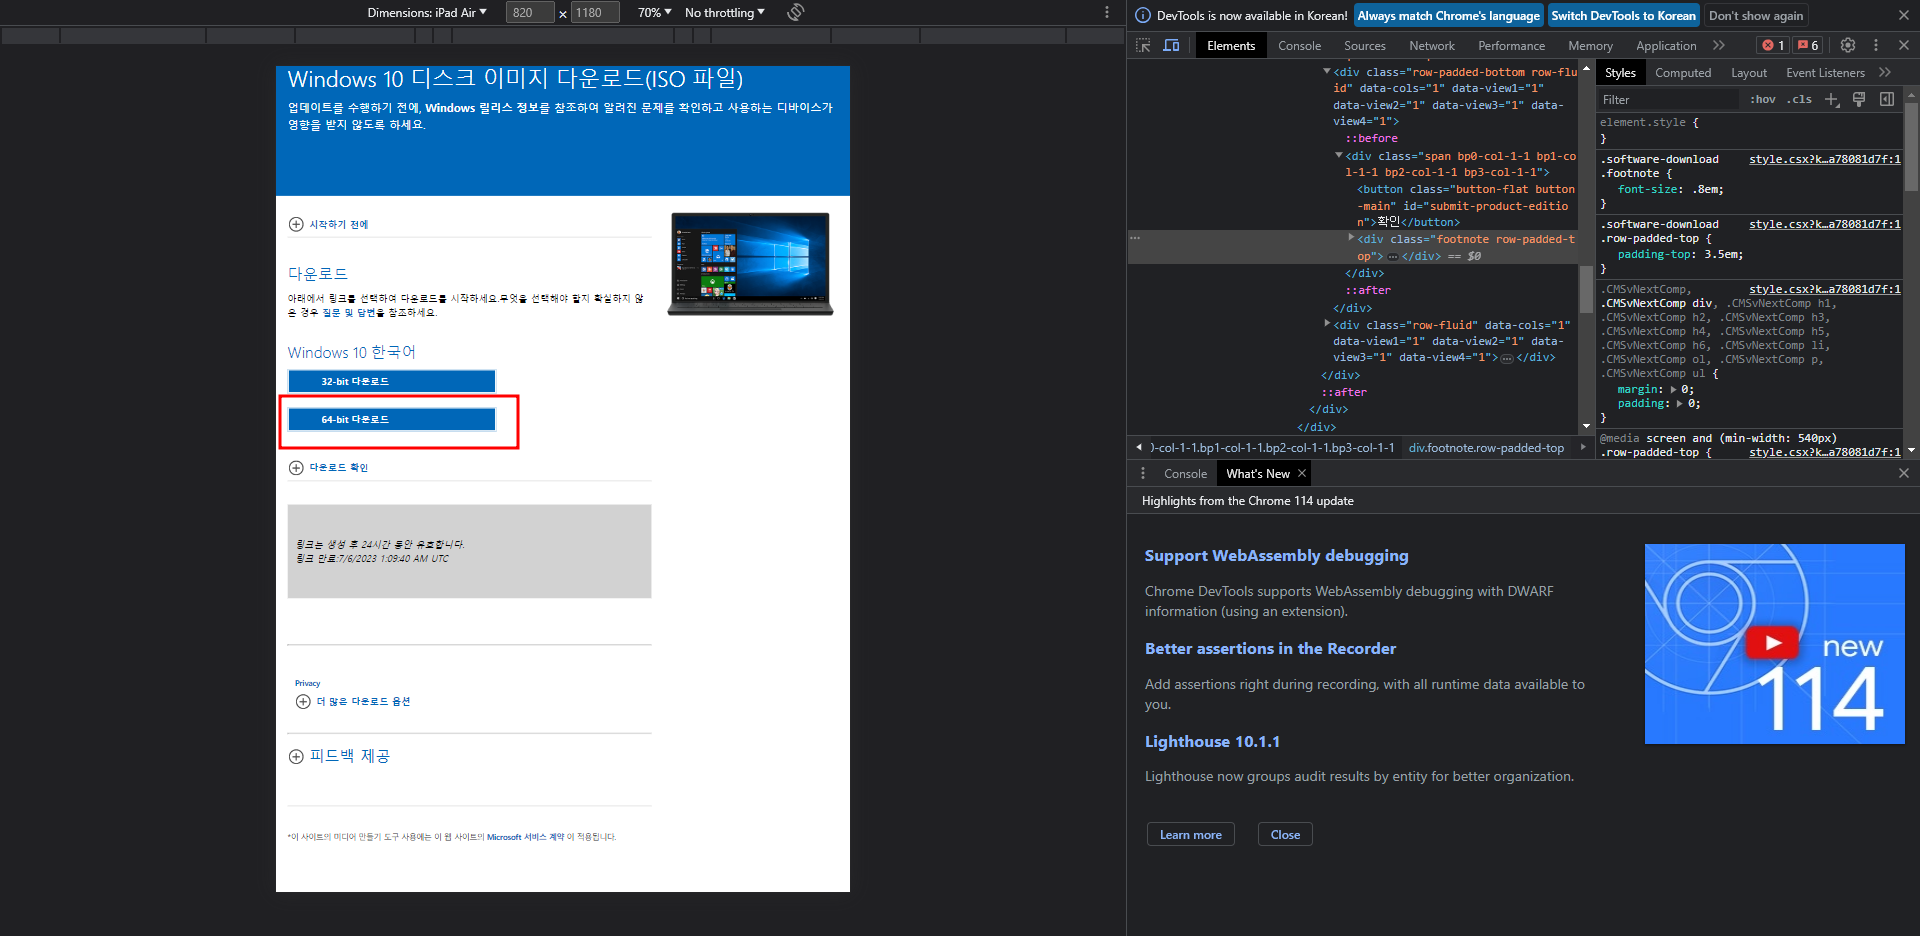Screen dimensions: 1920x936
Task: Click the Learn more button
Action: pyautogui.click(x=1190, y=835)
